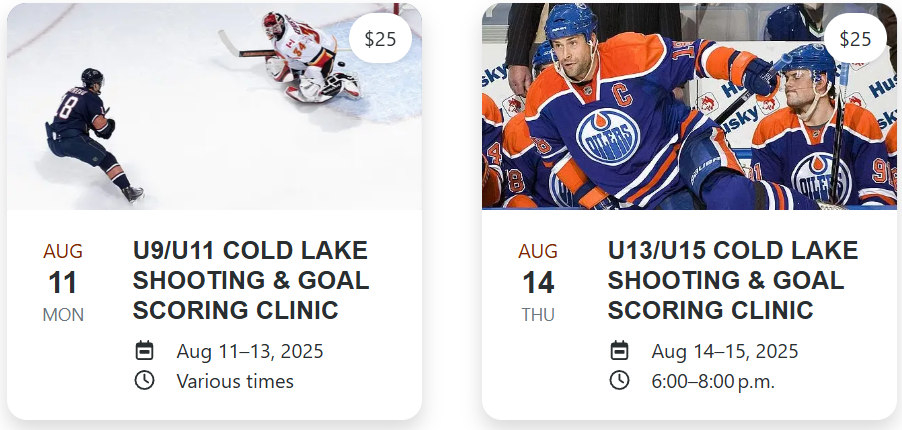902x430 pixels.
Task: Click the clock icon beside 6:00–8:00 p.m.
Action: (x=620, y=380)
